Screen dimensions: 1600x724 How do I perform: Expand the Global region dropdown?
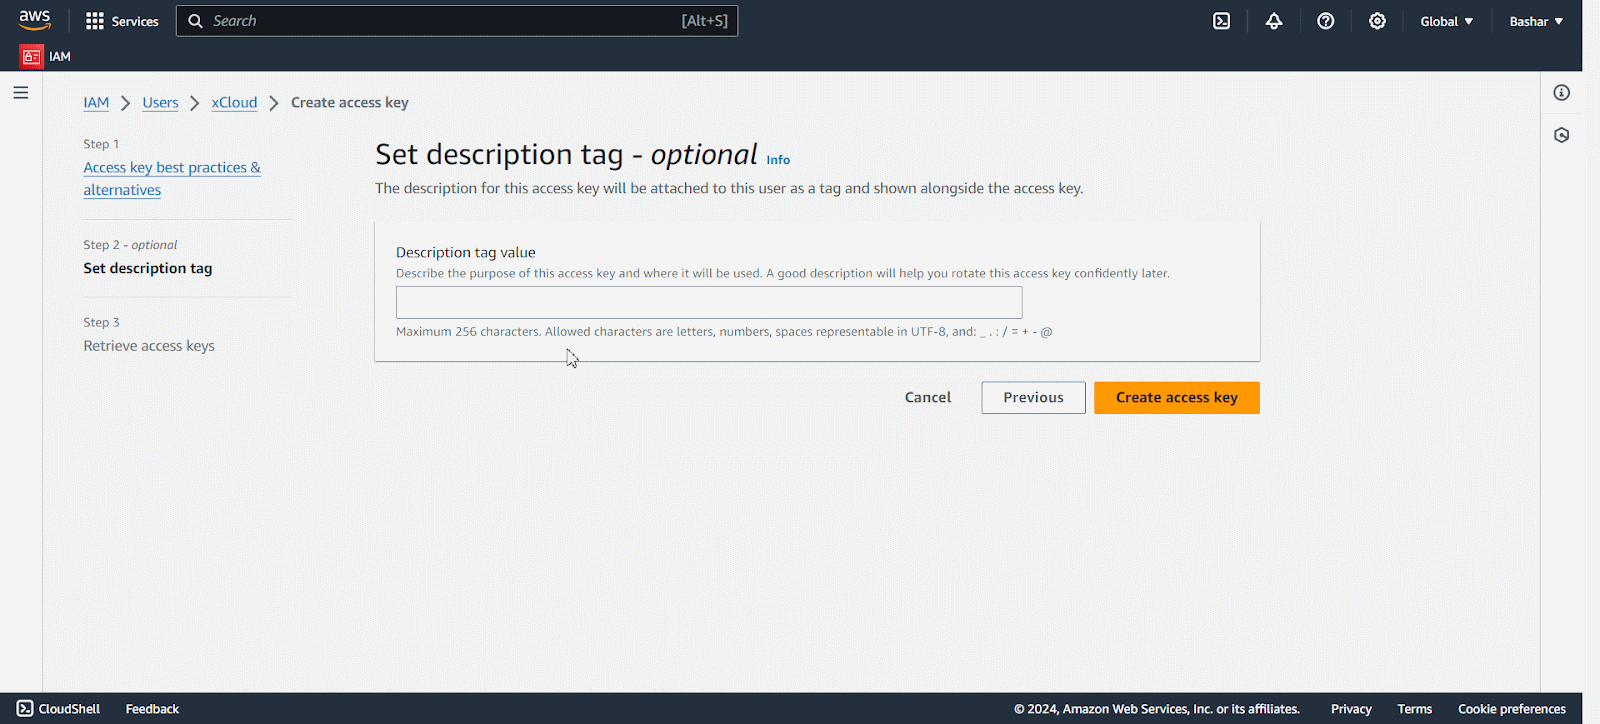[x=1447, y=21]
